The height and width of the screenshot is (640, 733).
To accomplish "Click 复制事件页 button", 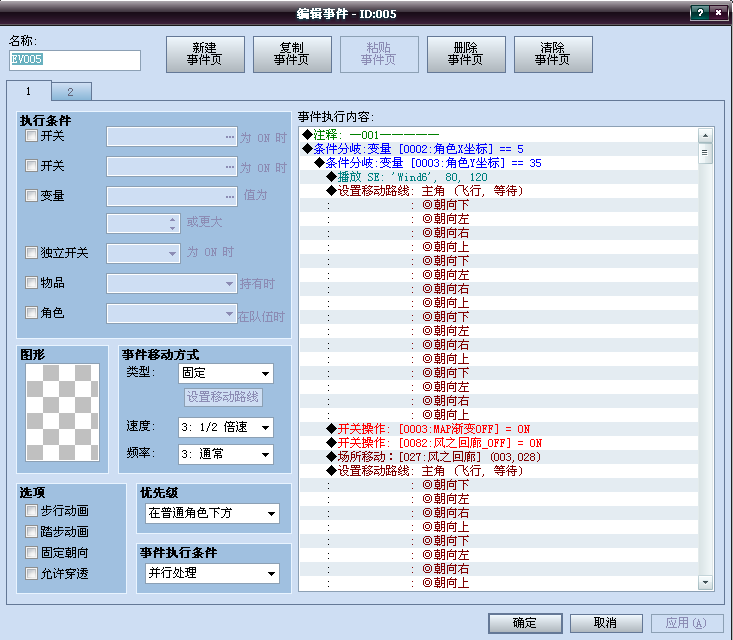I will click(x=292, y=54).
